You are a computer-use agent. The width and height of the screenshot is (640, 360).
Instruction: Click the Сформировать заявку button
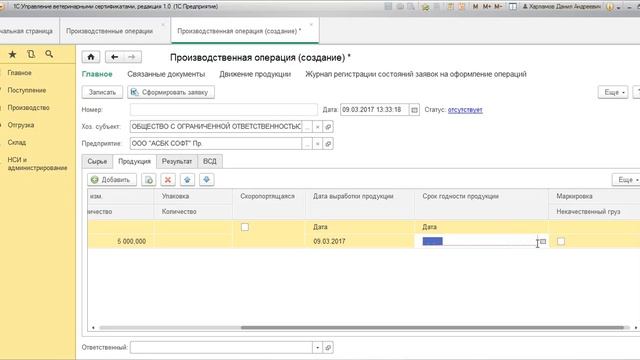point(171,92)
